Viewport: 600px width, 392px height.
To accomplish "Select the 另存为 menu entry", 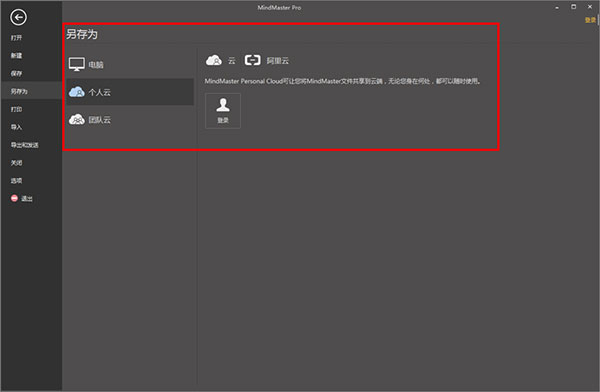I will (19, 91).
